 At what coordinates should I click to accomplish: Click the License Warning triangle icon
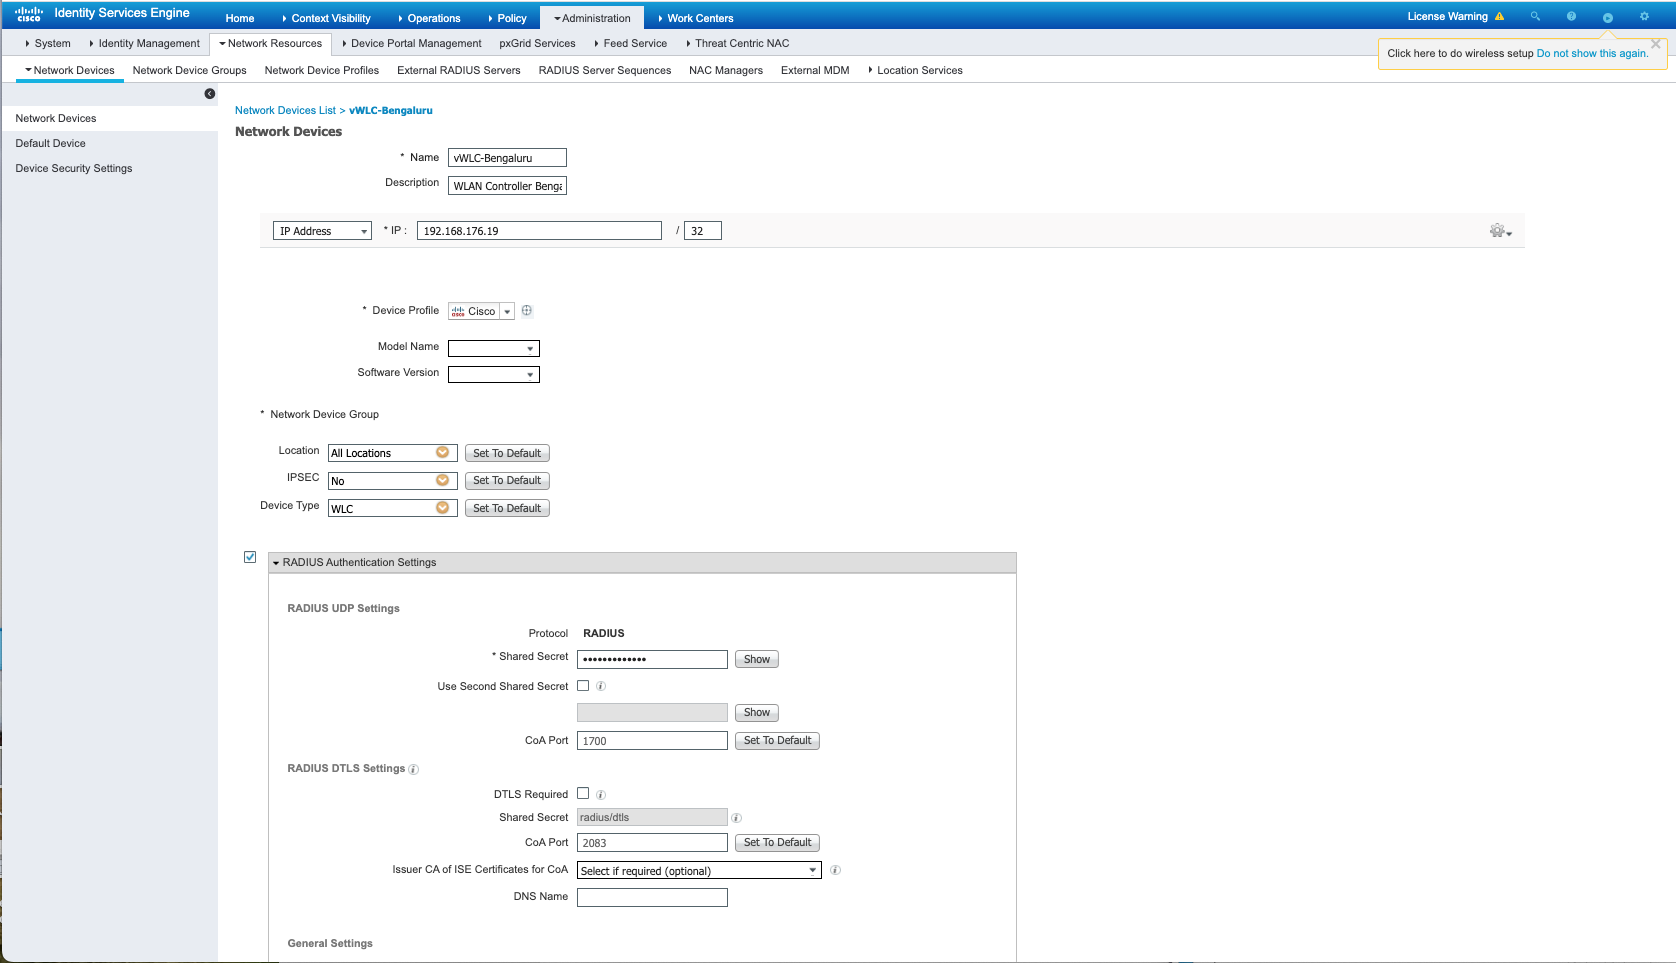(1499, 16)
